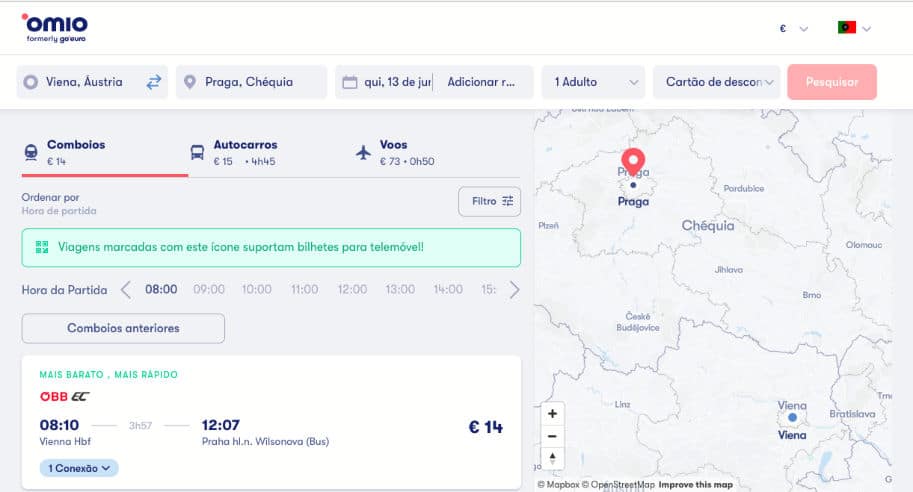Select the 09:00 departure hour
This screenshot has height=492, width=913.
point(209,289)
